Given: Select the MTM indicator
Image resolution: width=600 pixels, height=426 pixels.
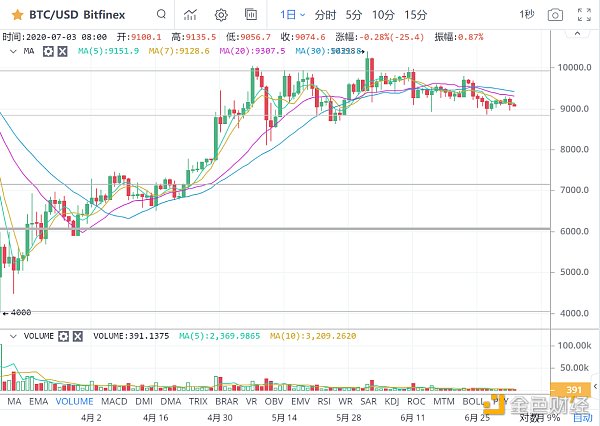Looking at the screenshot, I should 444,402.
